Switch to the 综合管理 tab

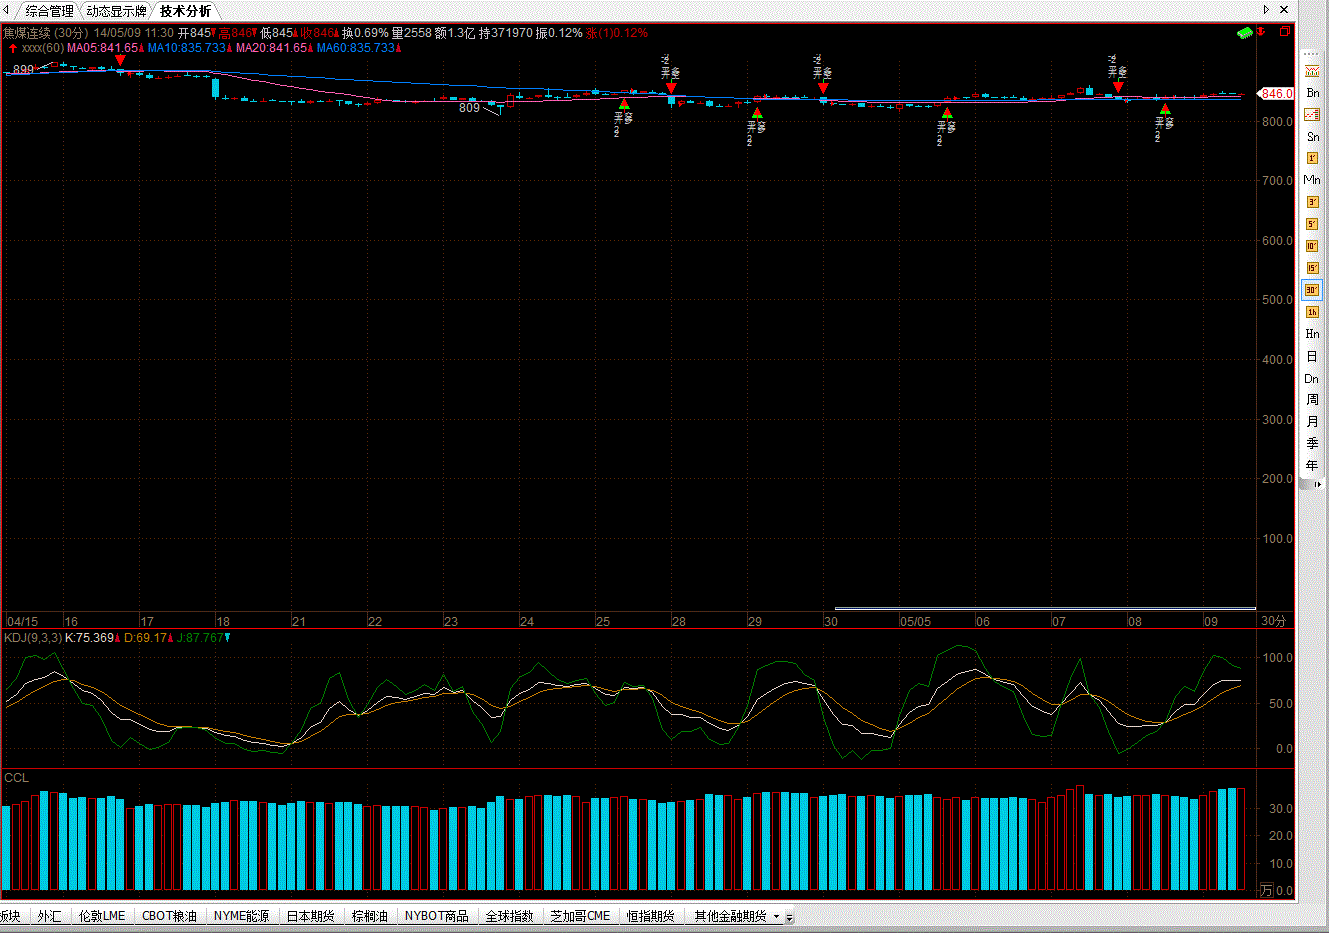(49, 11)
